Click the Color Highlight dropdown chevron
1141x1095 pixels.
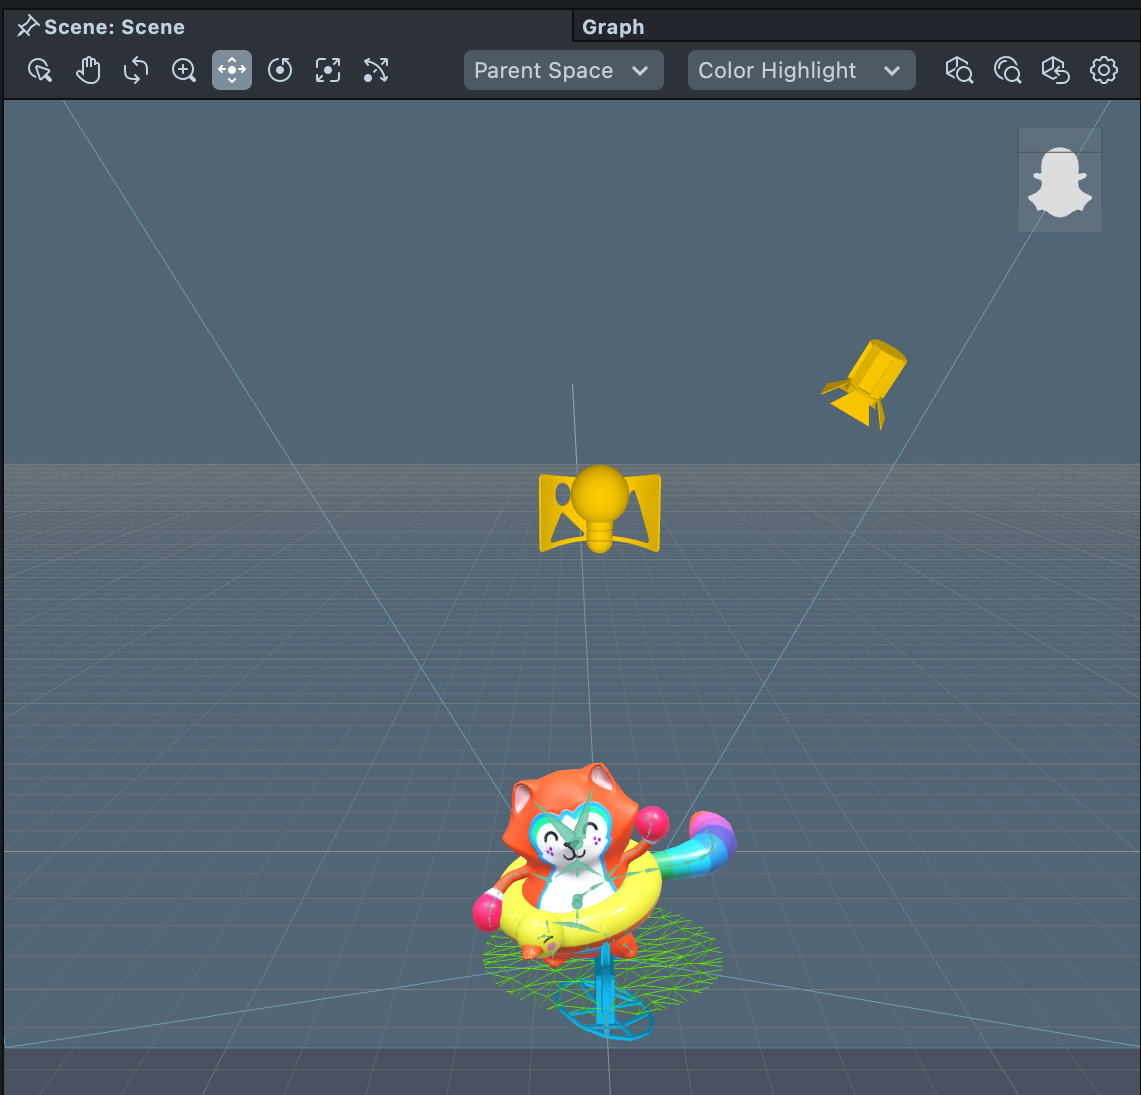coord(892,70)
